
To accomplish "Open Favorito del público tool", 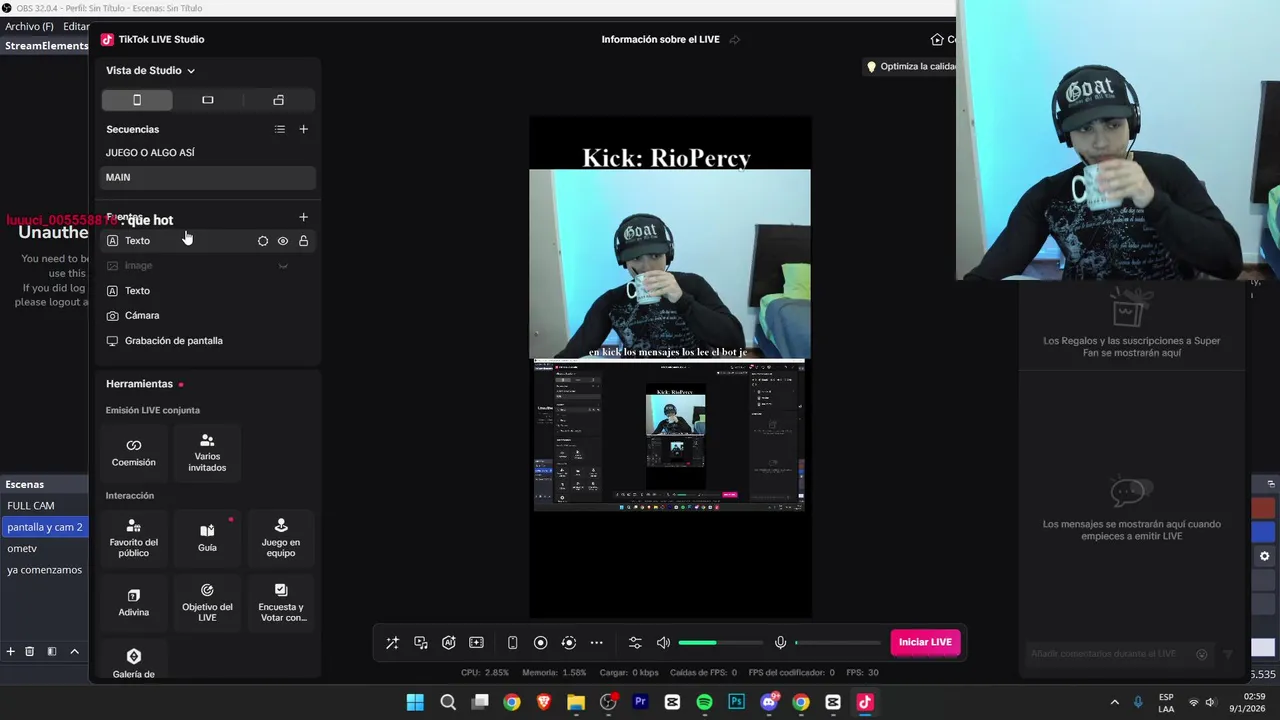I will tap(134, 537).
